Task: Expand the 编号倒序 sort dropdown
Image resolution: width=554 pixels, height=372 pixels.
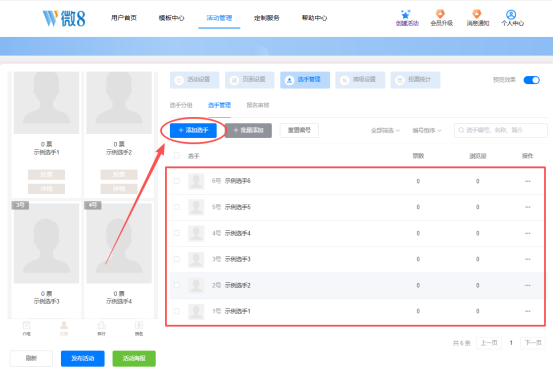Action: [x=427, y=130]
